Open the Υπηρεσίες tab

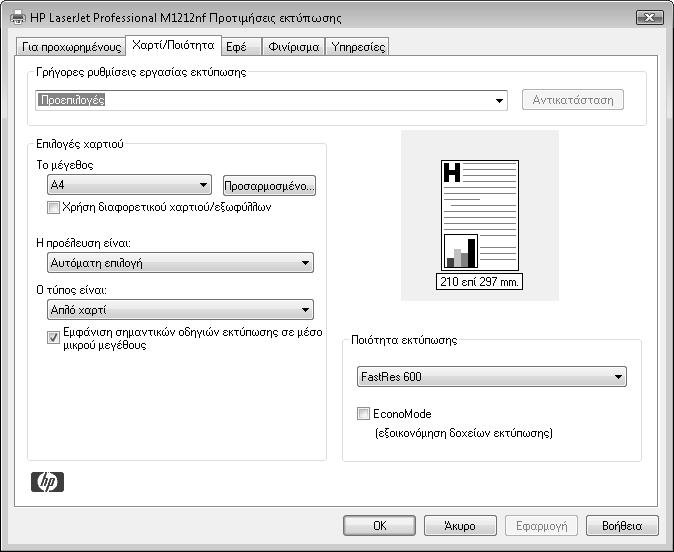358,47
